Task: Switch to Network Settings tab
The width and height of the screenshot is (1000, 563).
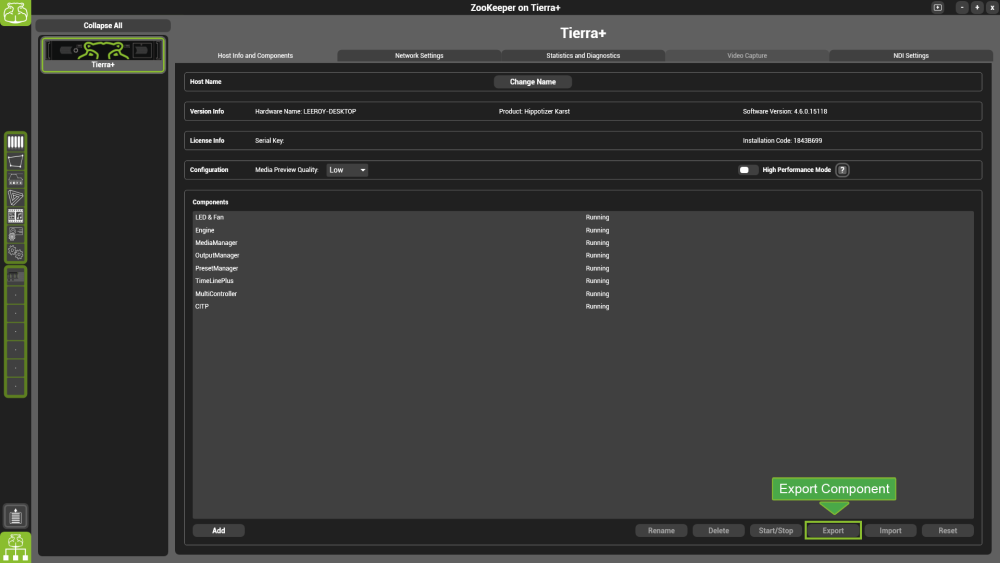Action: (419, 55)
